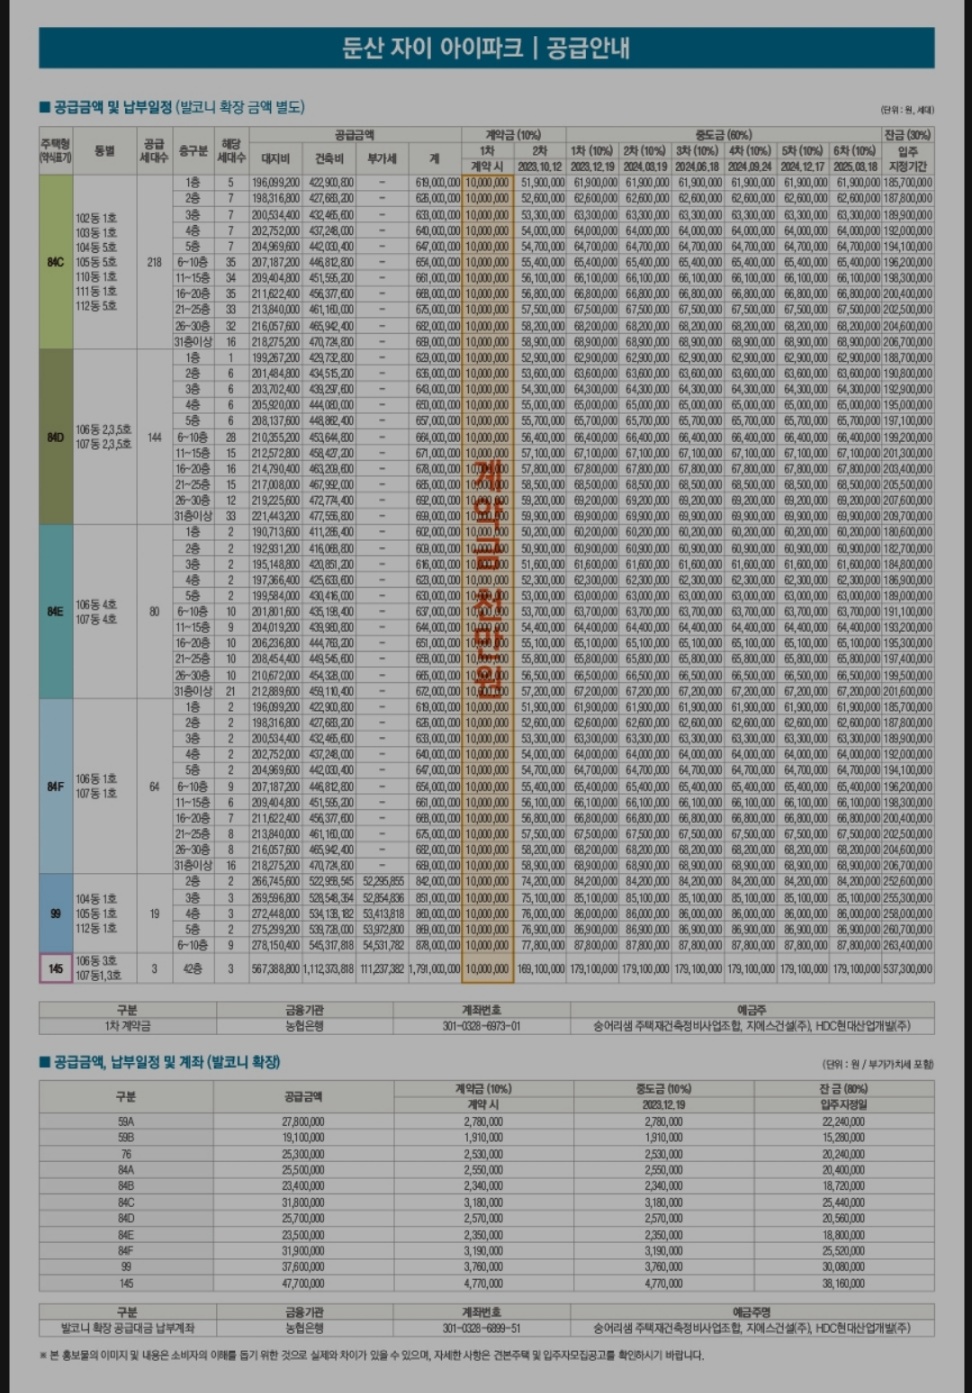Click the '잔금 (30%)' header cell

coord(907,134)
